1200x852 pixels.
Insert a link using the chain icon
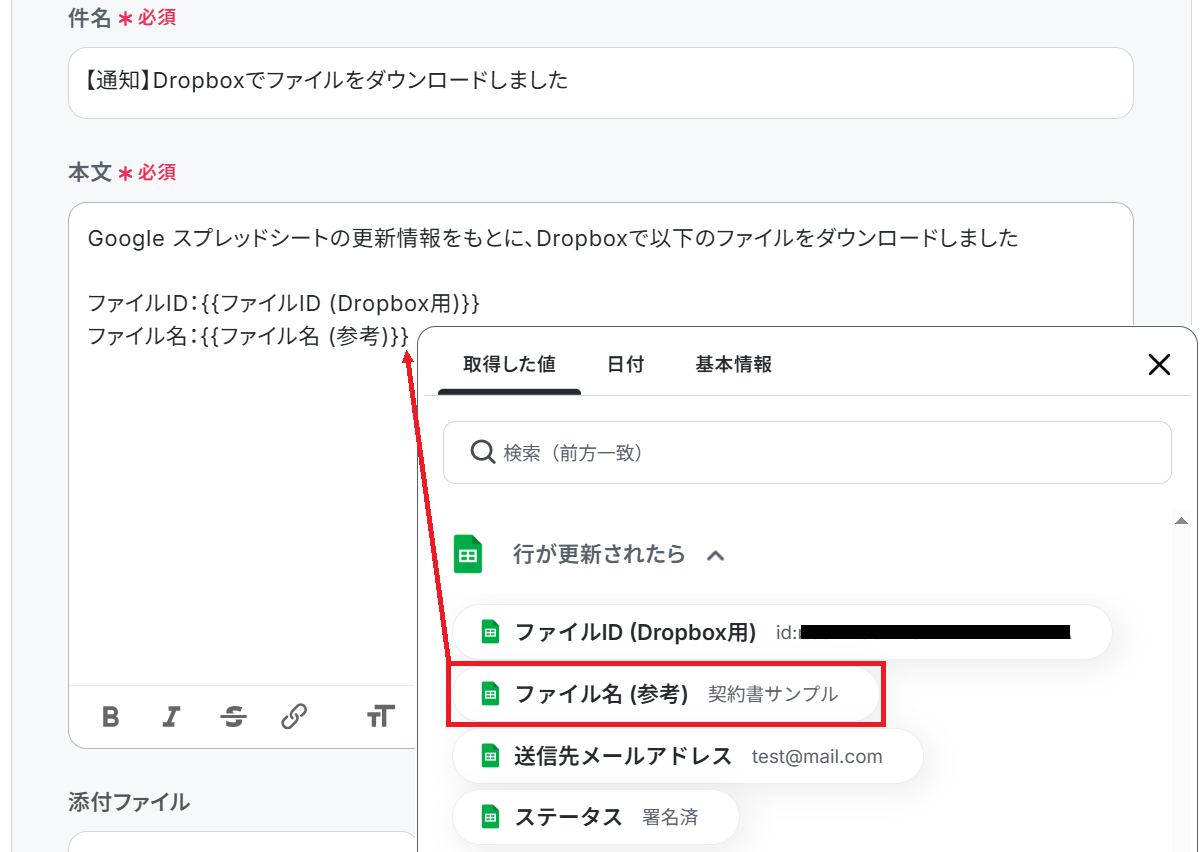[294, 716]
